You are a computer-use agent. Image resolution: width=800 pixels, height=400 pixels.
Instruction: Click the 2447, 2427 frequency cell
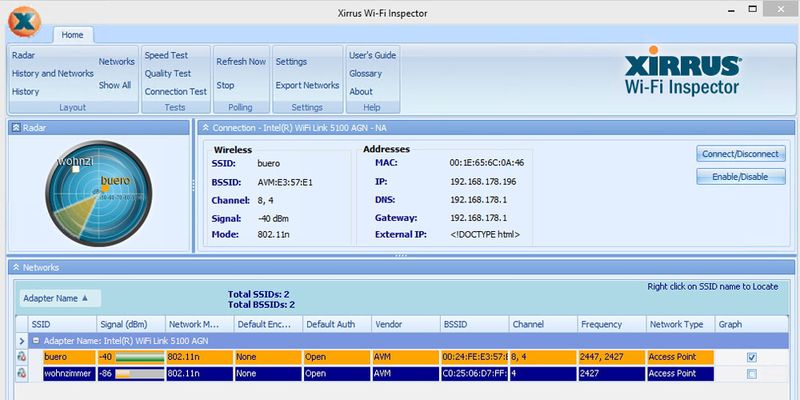point(612,357)
